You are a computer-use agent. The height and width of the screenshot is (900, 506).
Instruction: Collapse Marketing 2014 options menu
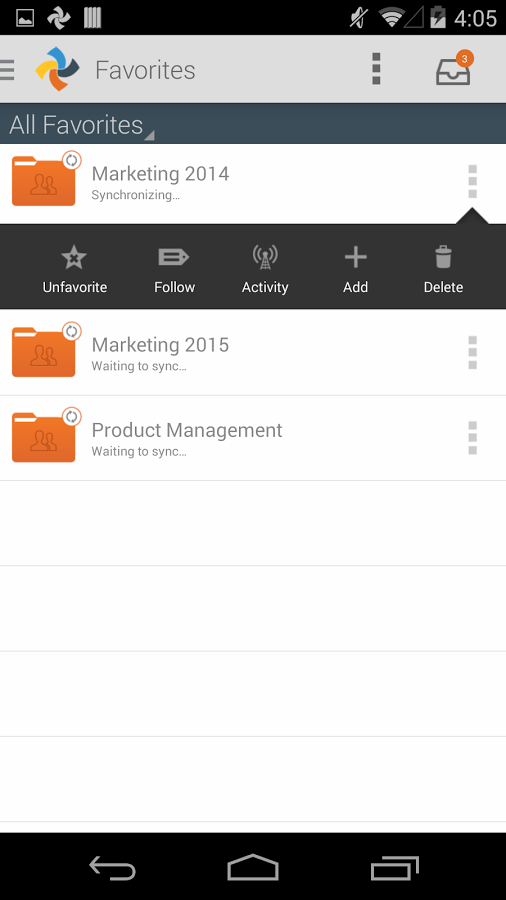[x=473, y=181]
